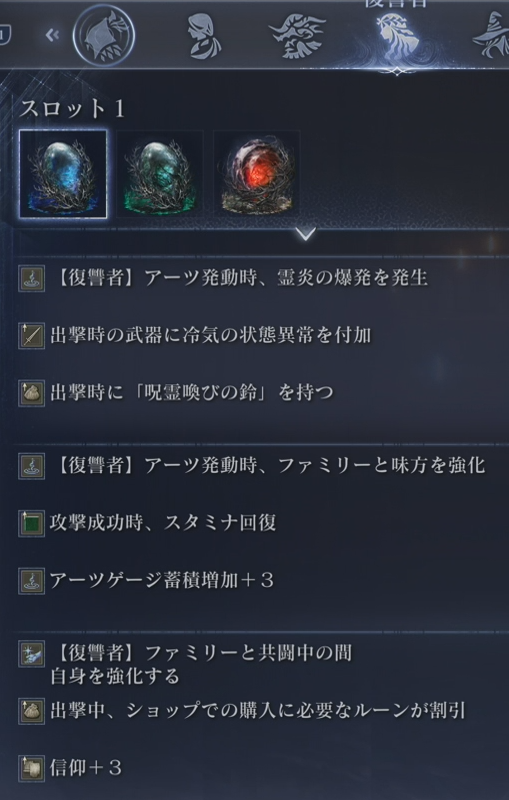Click the 信仰+3 stat icon
509x800 pixels.
32,768
